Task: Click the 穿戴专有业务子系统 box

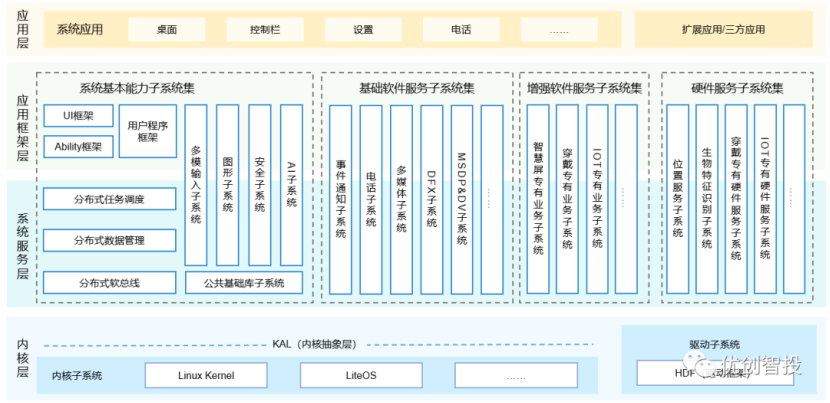Action: pos(567,199)
